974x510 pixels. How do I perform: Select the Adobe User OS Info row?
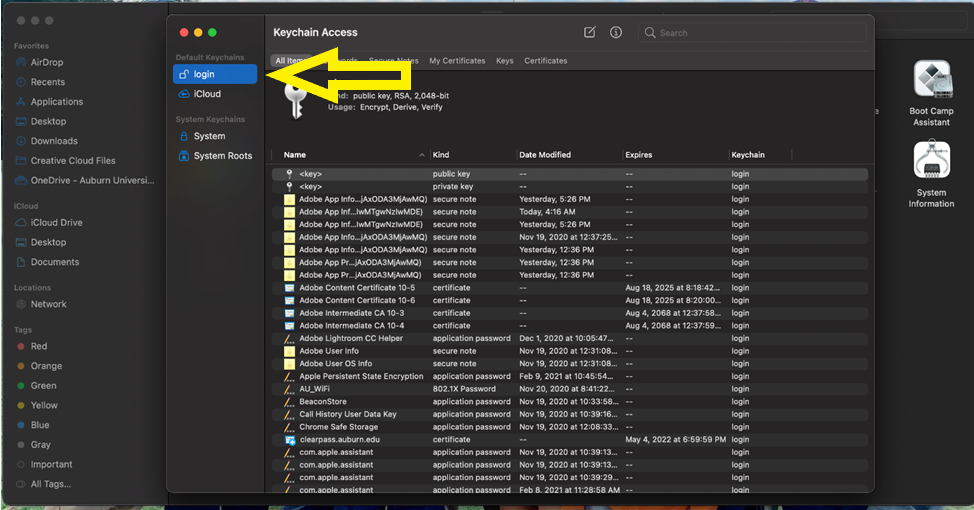tap(570, 363)
